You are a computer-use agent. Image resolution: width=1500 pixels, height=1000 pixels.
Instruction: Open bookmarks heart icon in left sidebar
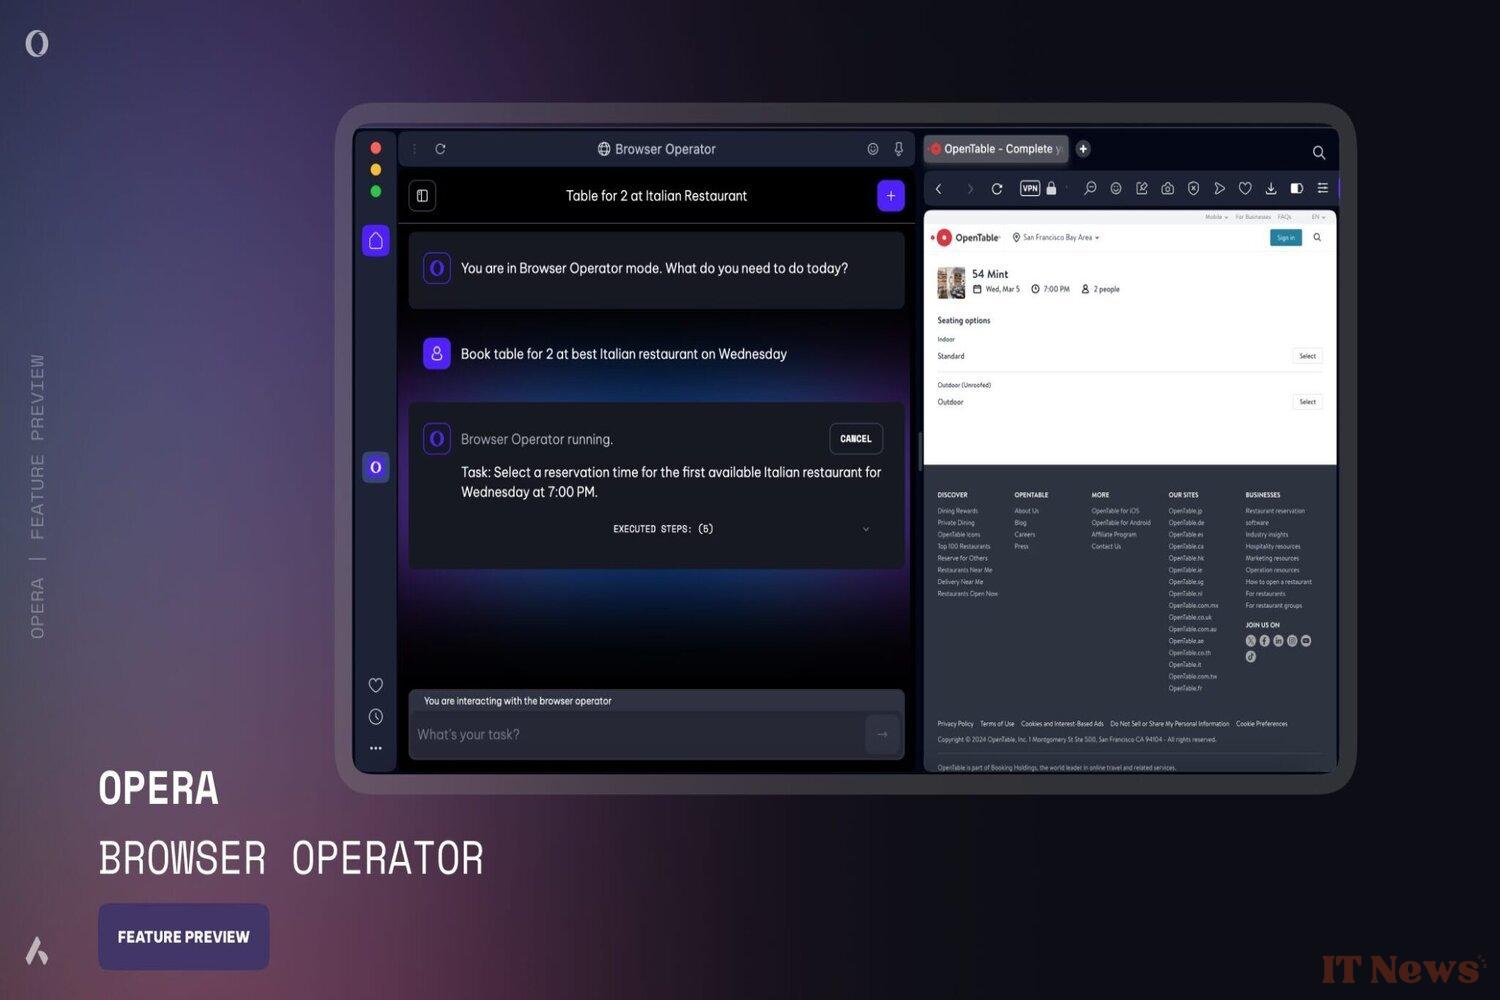pyautogui.click(x=376, y=685)
